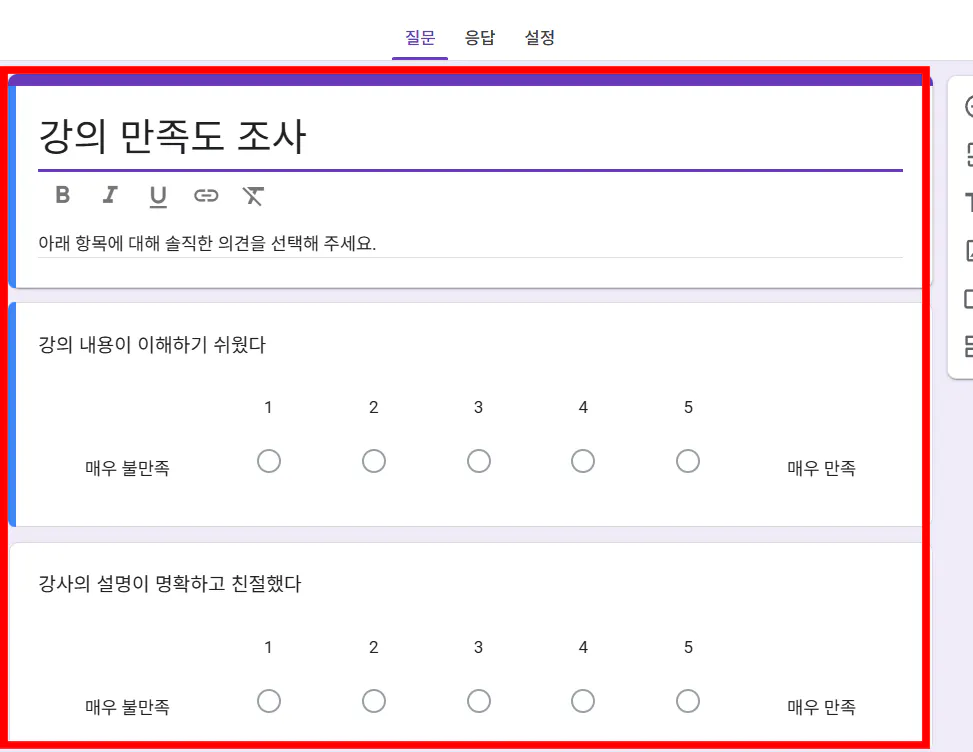Go to the 질문 tab

(420, 38)
